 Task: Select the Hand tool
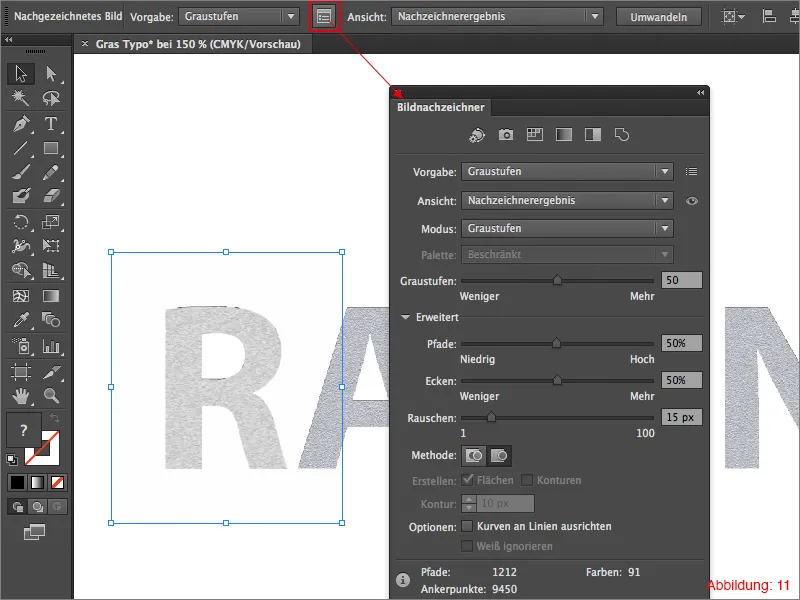click(x=21, y=396)
